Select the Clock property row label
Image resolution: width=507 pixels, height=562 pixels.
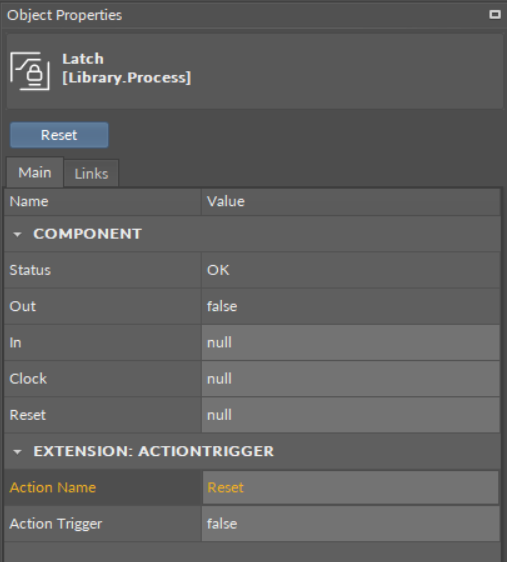pos(28,379)
